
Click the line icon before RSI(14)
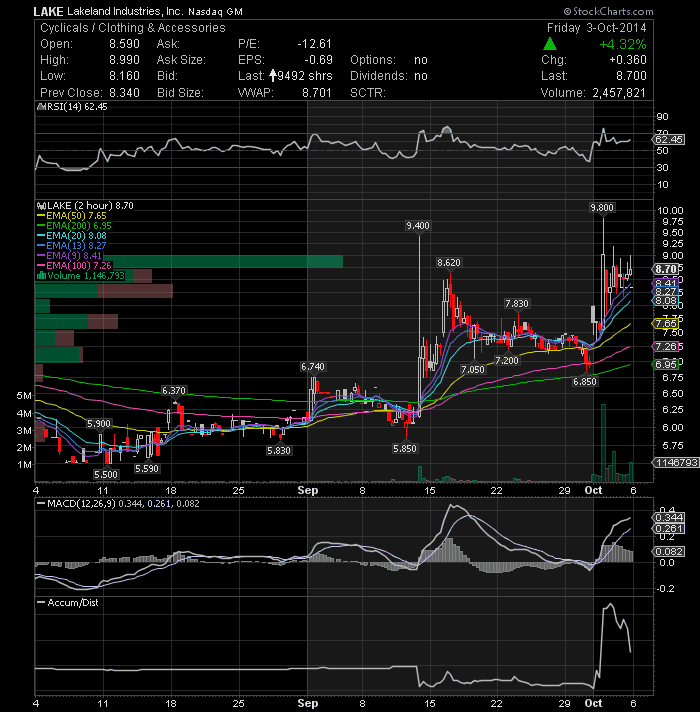pyautogui.click(x=41, y=107)
